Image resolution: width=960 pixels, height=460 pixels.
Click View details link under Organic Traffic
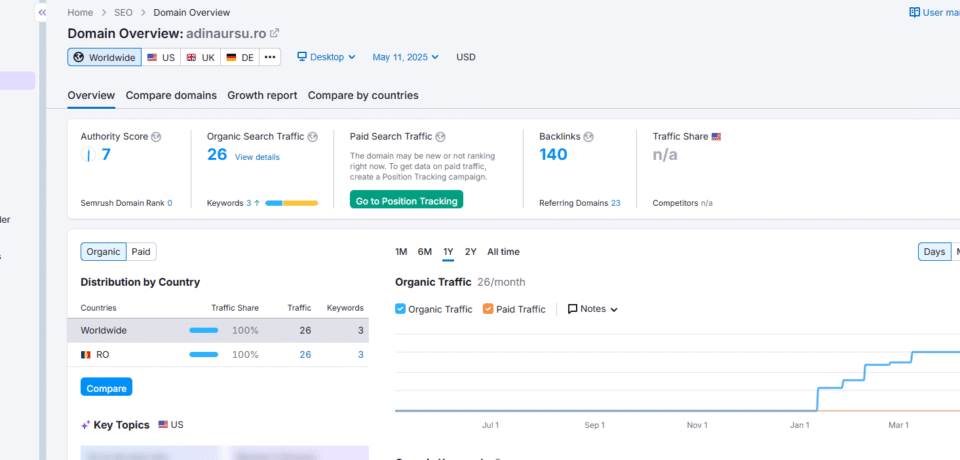click(257, 157)
